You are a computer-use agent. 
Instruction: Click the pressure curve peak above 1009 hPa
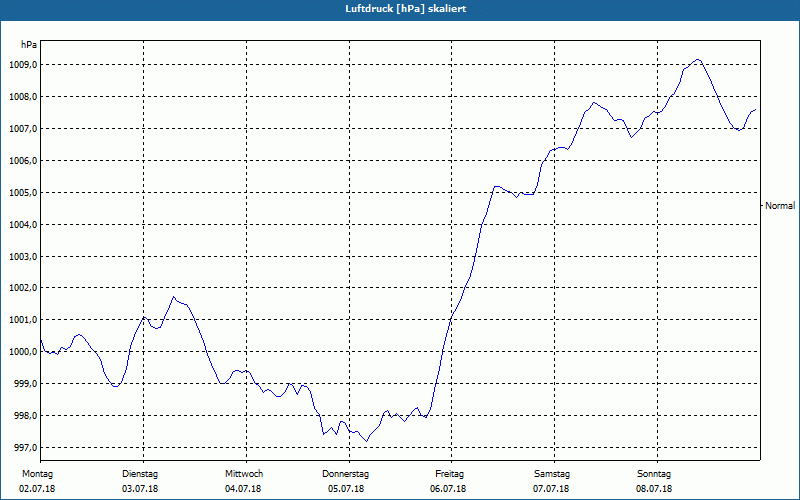pos(698,60)
